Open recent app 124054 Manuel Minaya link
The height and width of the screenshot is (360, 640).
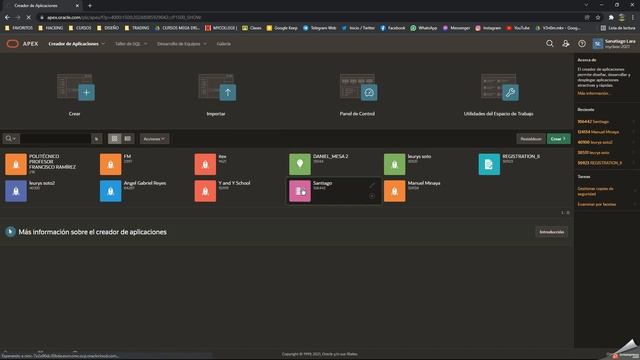pyautogui.click(x=598, y=132)
